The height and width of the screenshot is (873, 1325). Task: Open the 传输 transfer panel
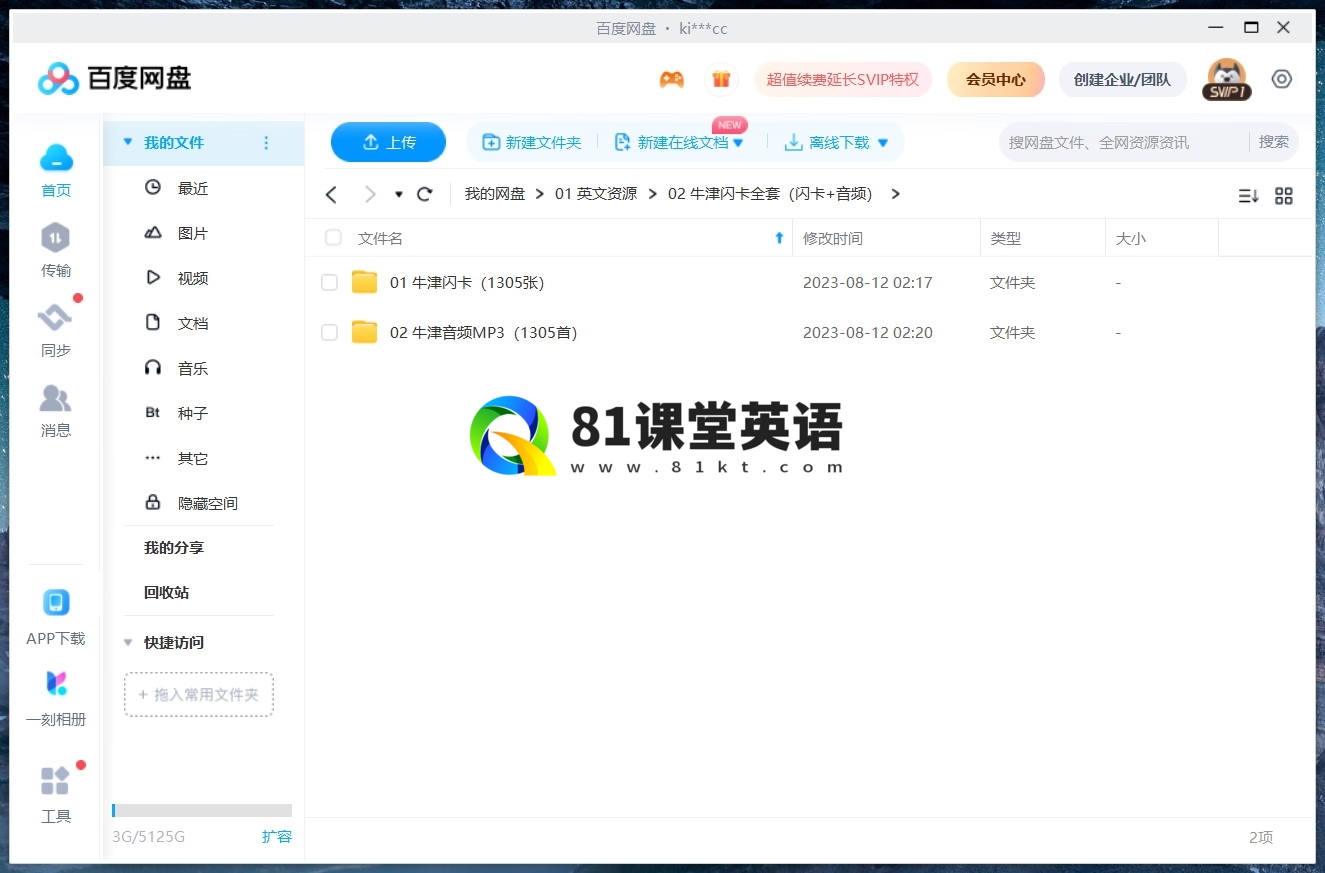(x=56, y=250)
